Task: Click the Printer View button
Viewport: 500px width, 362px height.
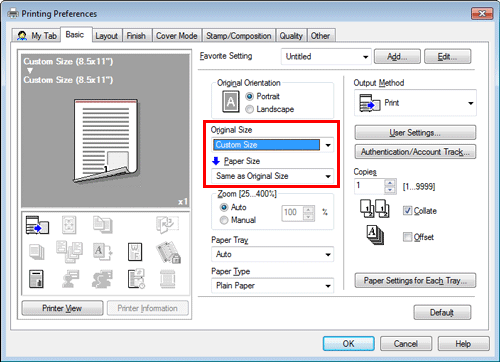Action: click(62, 308)
